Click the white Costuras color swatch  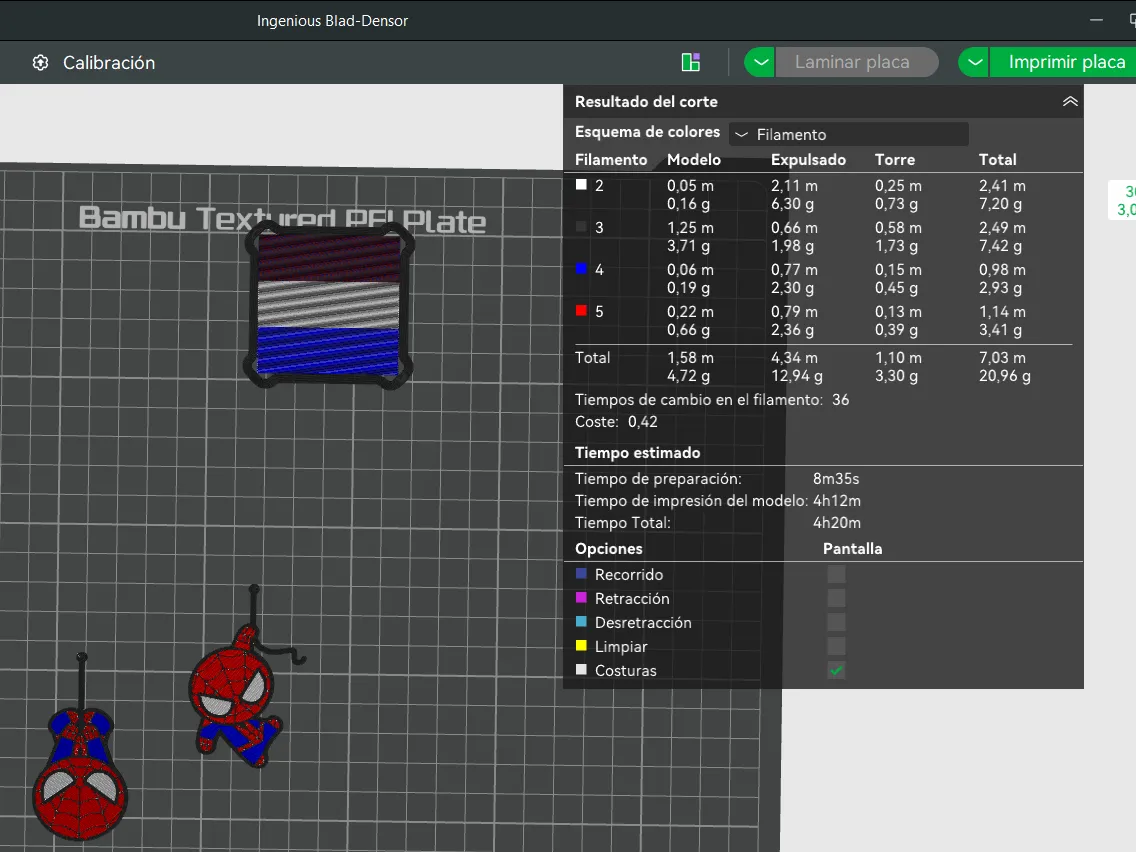coord(581,669)
